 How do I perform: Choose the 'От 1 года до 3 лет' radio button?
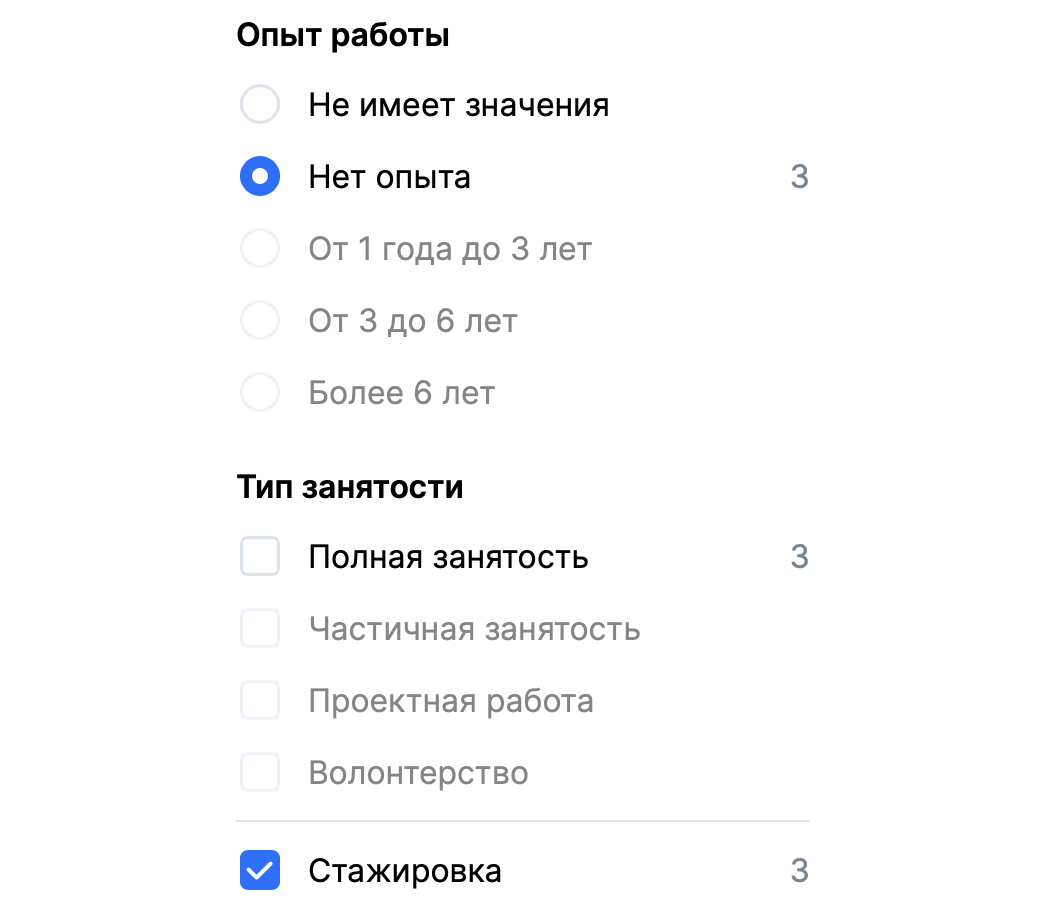260,249
